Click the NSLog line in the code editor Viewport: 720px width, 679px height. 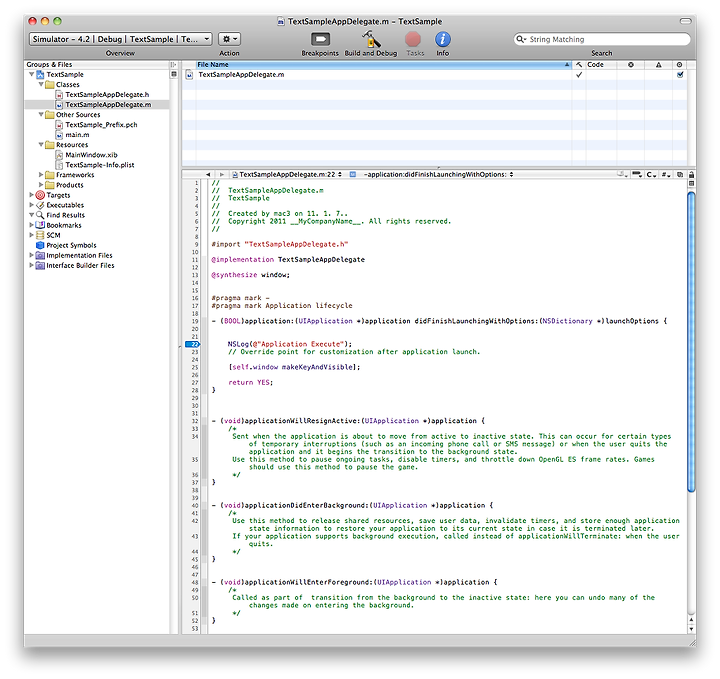pos(290,344)
